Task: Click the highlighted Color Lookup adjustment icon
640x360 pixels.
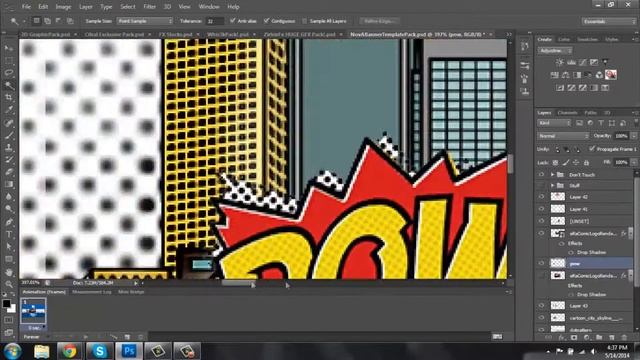Action: pyautogui.click(x=611, y=75)
